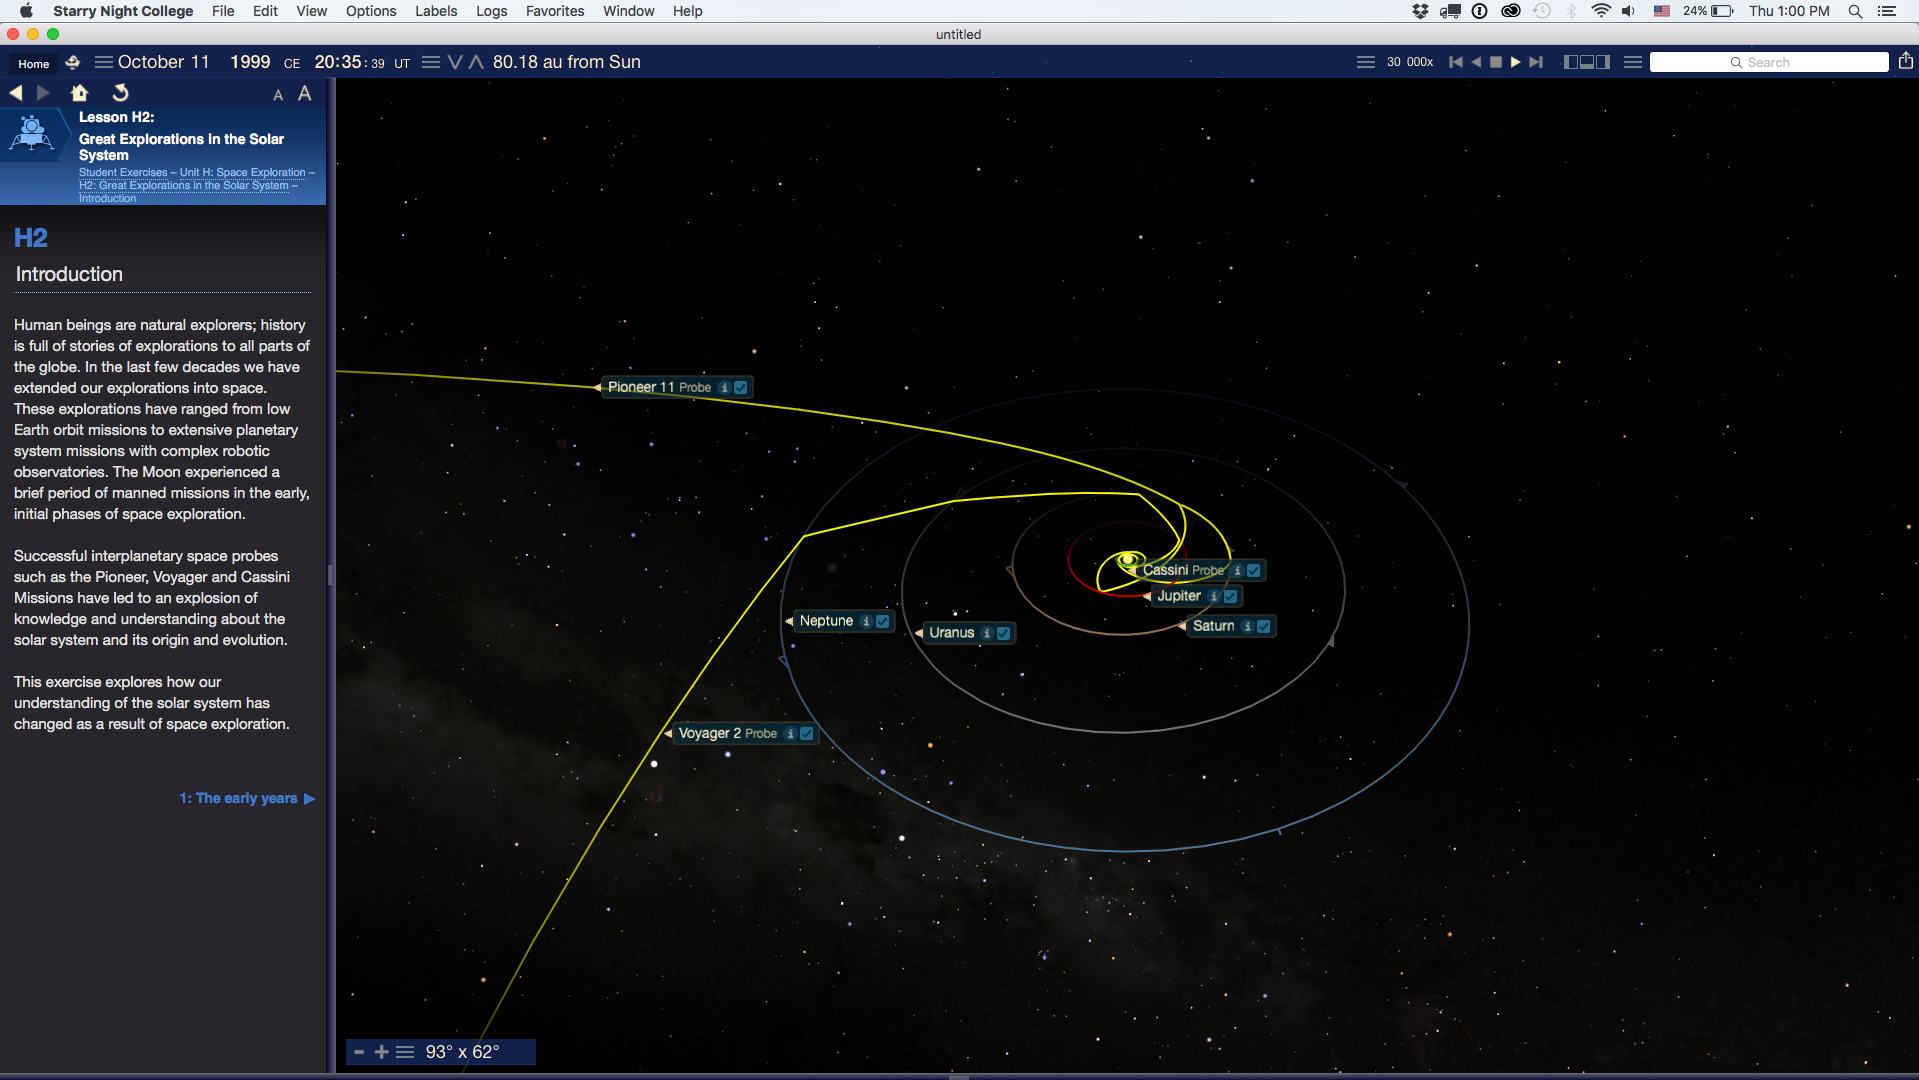Uncheck the Saturn label checkbox
This screenshot has width=1919, height=1080.
point(1264,627)
